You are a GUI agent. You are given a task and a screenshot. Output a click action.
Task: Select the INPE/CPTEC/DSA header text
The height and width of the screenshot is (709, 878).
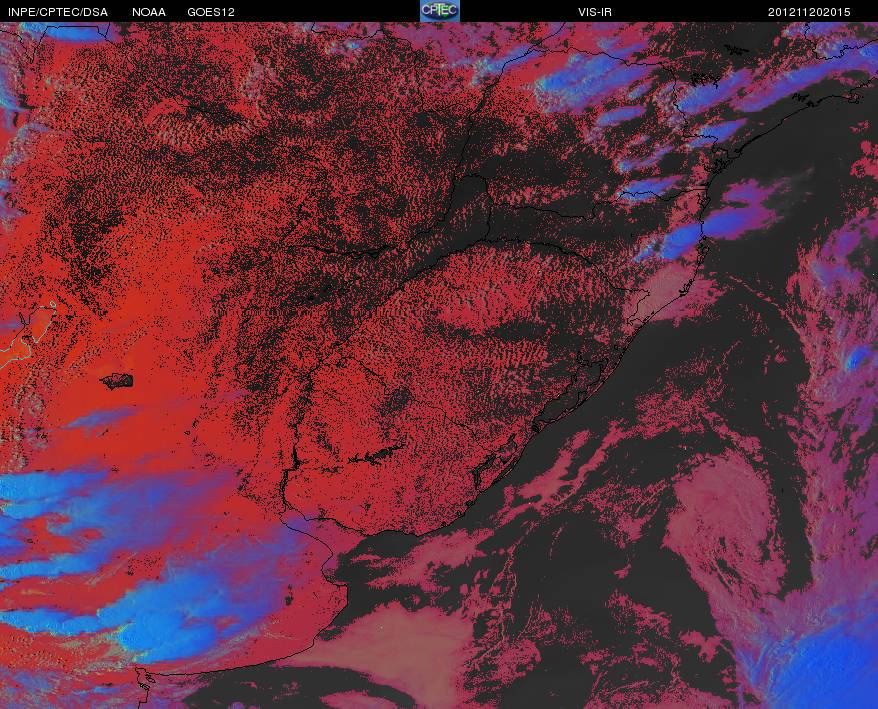[x=58, y=12]
